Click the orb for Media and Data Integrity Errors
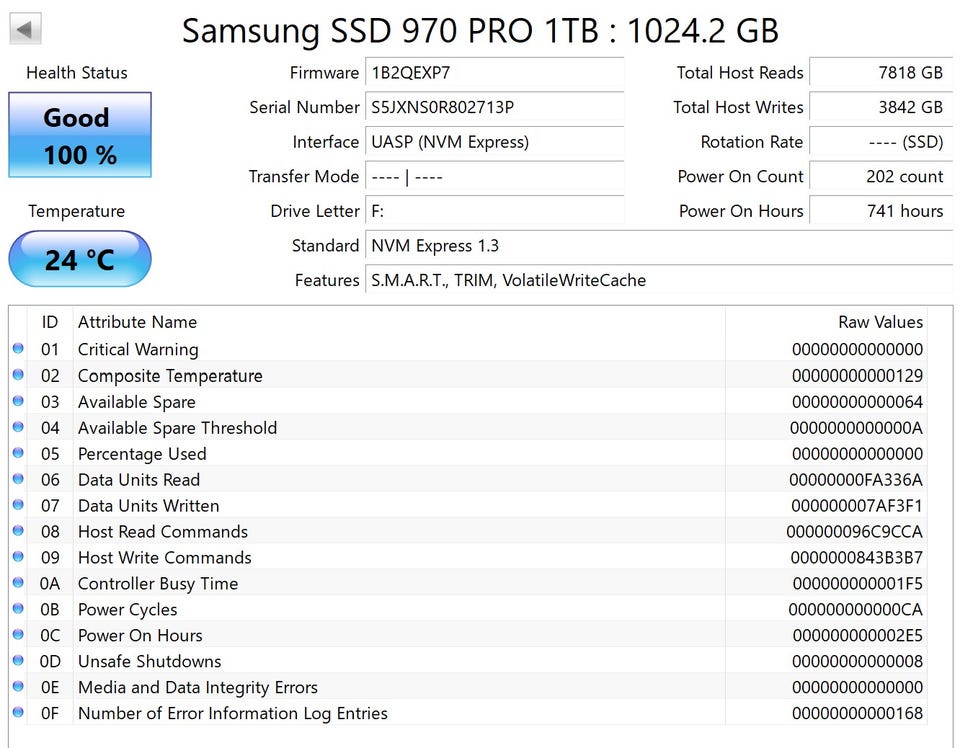Image resolution: width=960 pixels, height=748 pixels. pyautogui.click(x=18, y=687)
